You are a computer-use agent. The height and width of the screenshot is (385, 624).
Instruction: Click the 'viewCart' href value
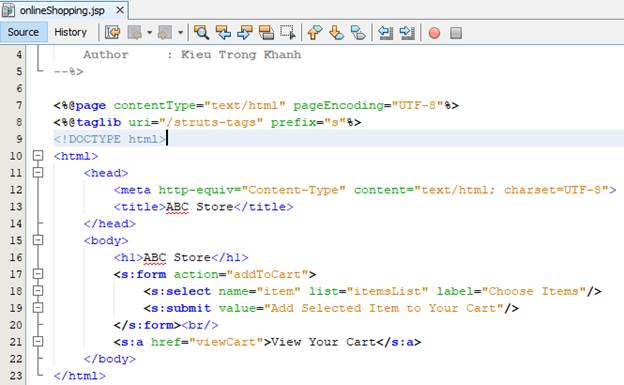tap(226, 342)
